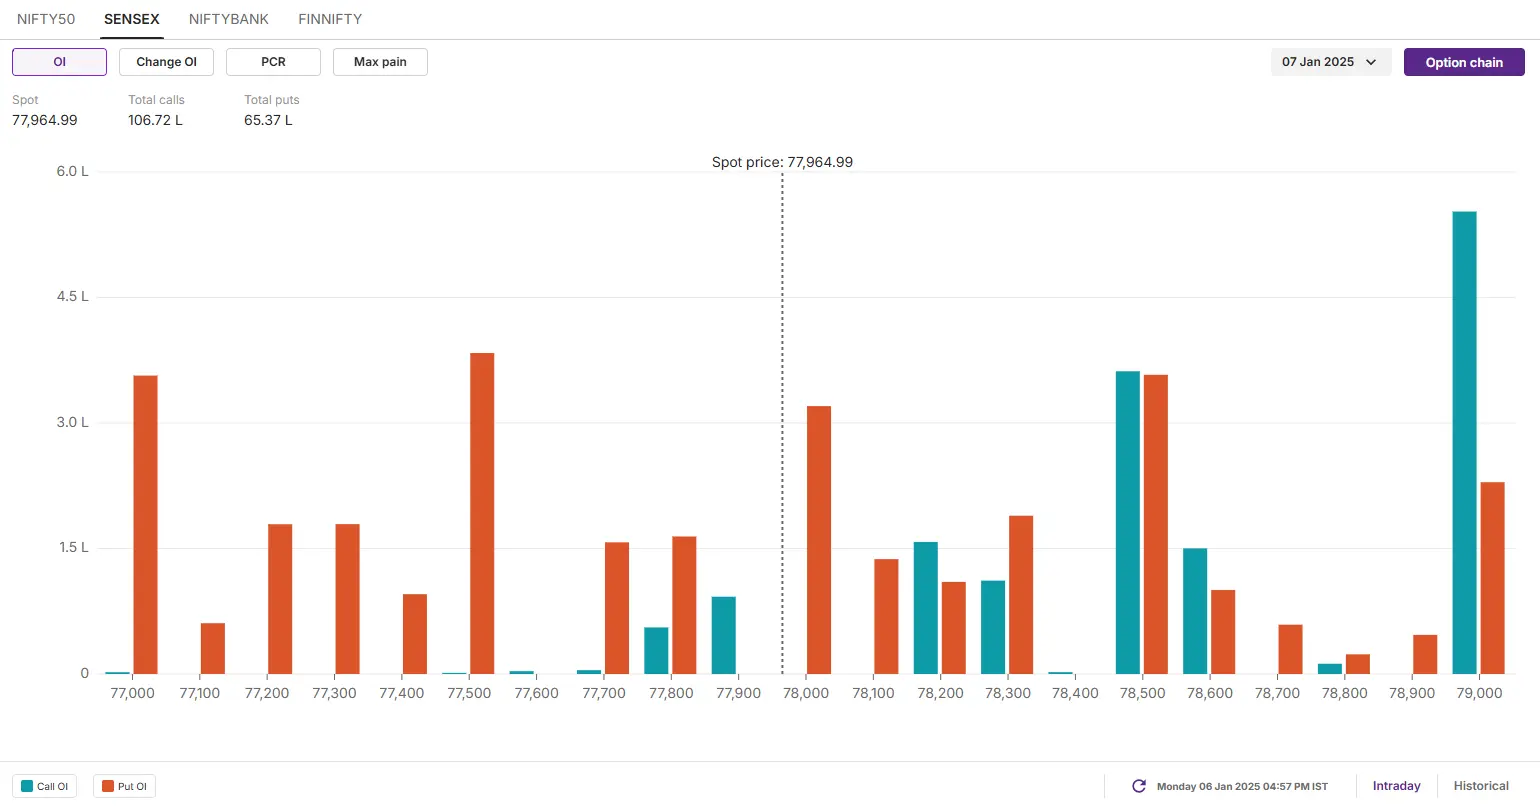The height and width of the screenshot is (806, 1540).
Task: Switch to the FINNIFTY tab
Action: [330, 19]
